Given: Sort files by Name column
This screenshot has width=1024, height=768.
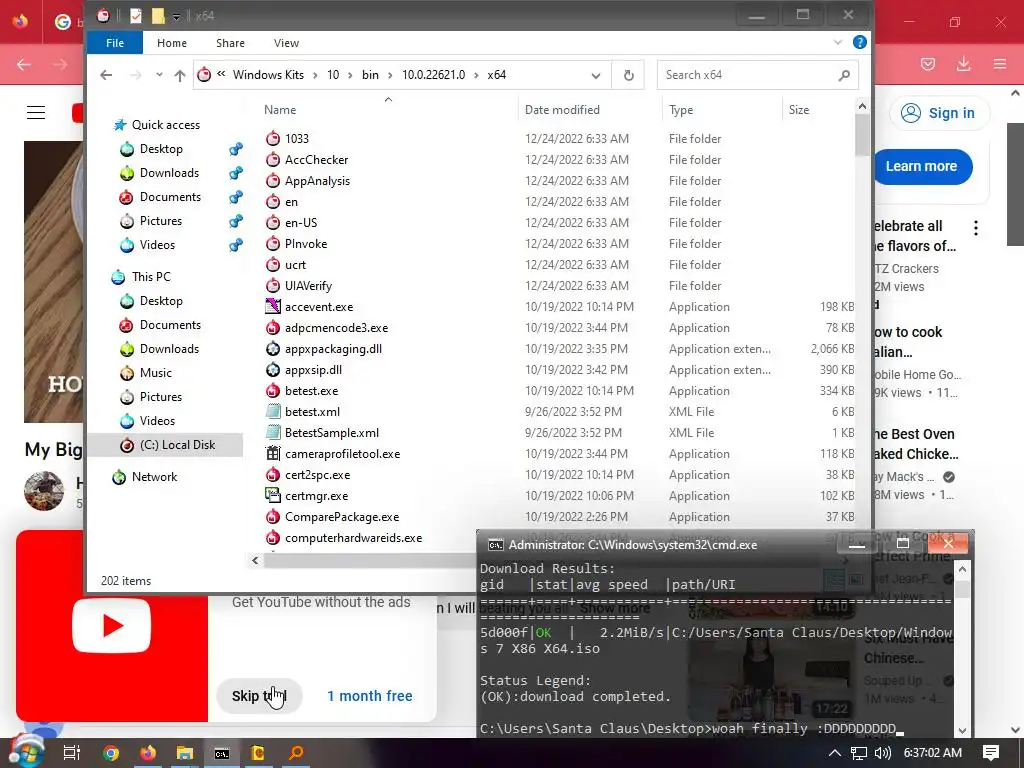Looking at the screenshot, I should [x=280, y=110].
